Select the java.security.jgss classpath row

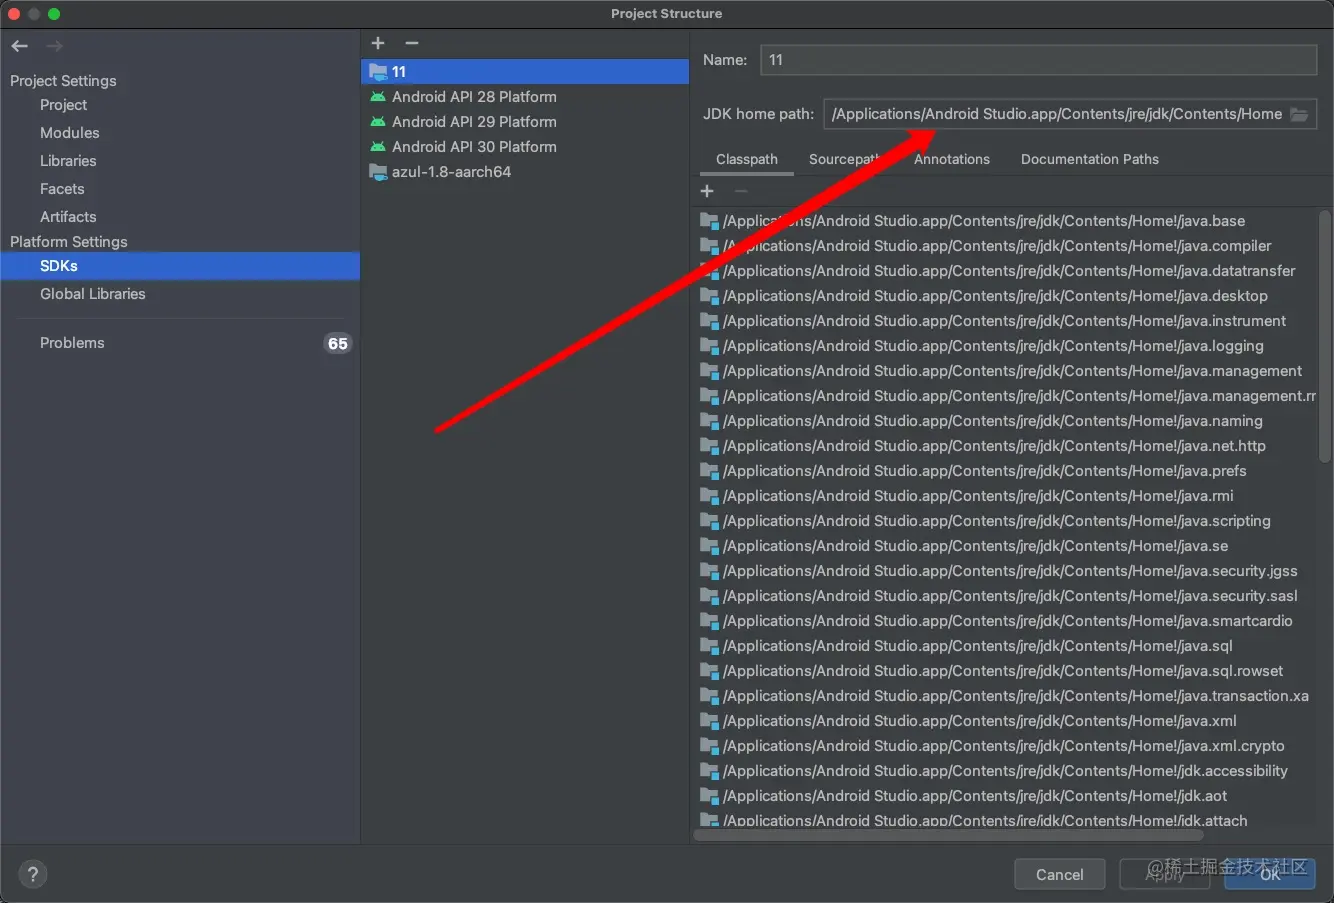tap(1005, 571)
